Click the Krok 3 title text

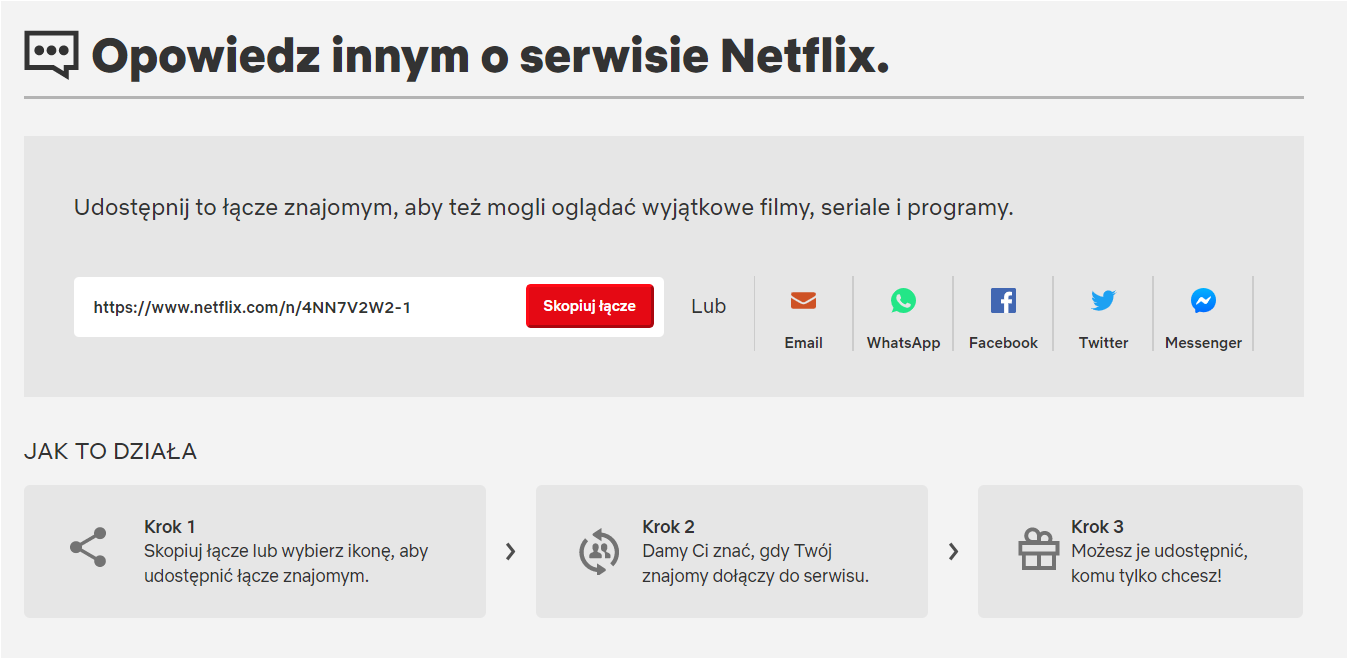[1097, 527]
